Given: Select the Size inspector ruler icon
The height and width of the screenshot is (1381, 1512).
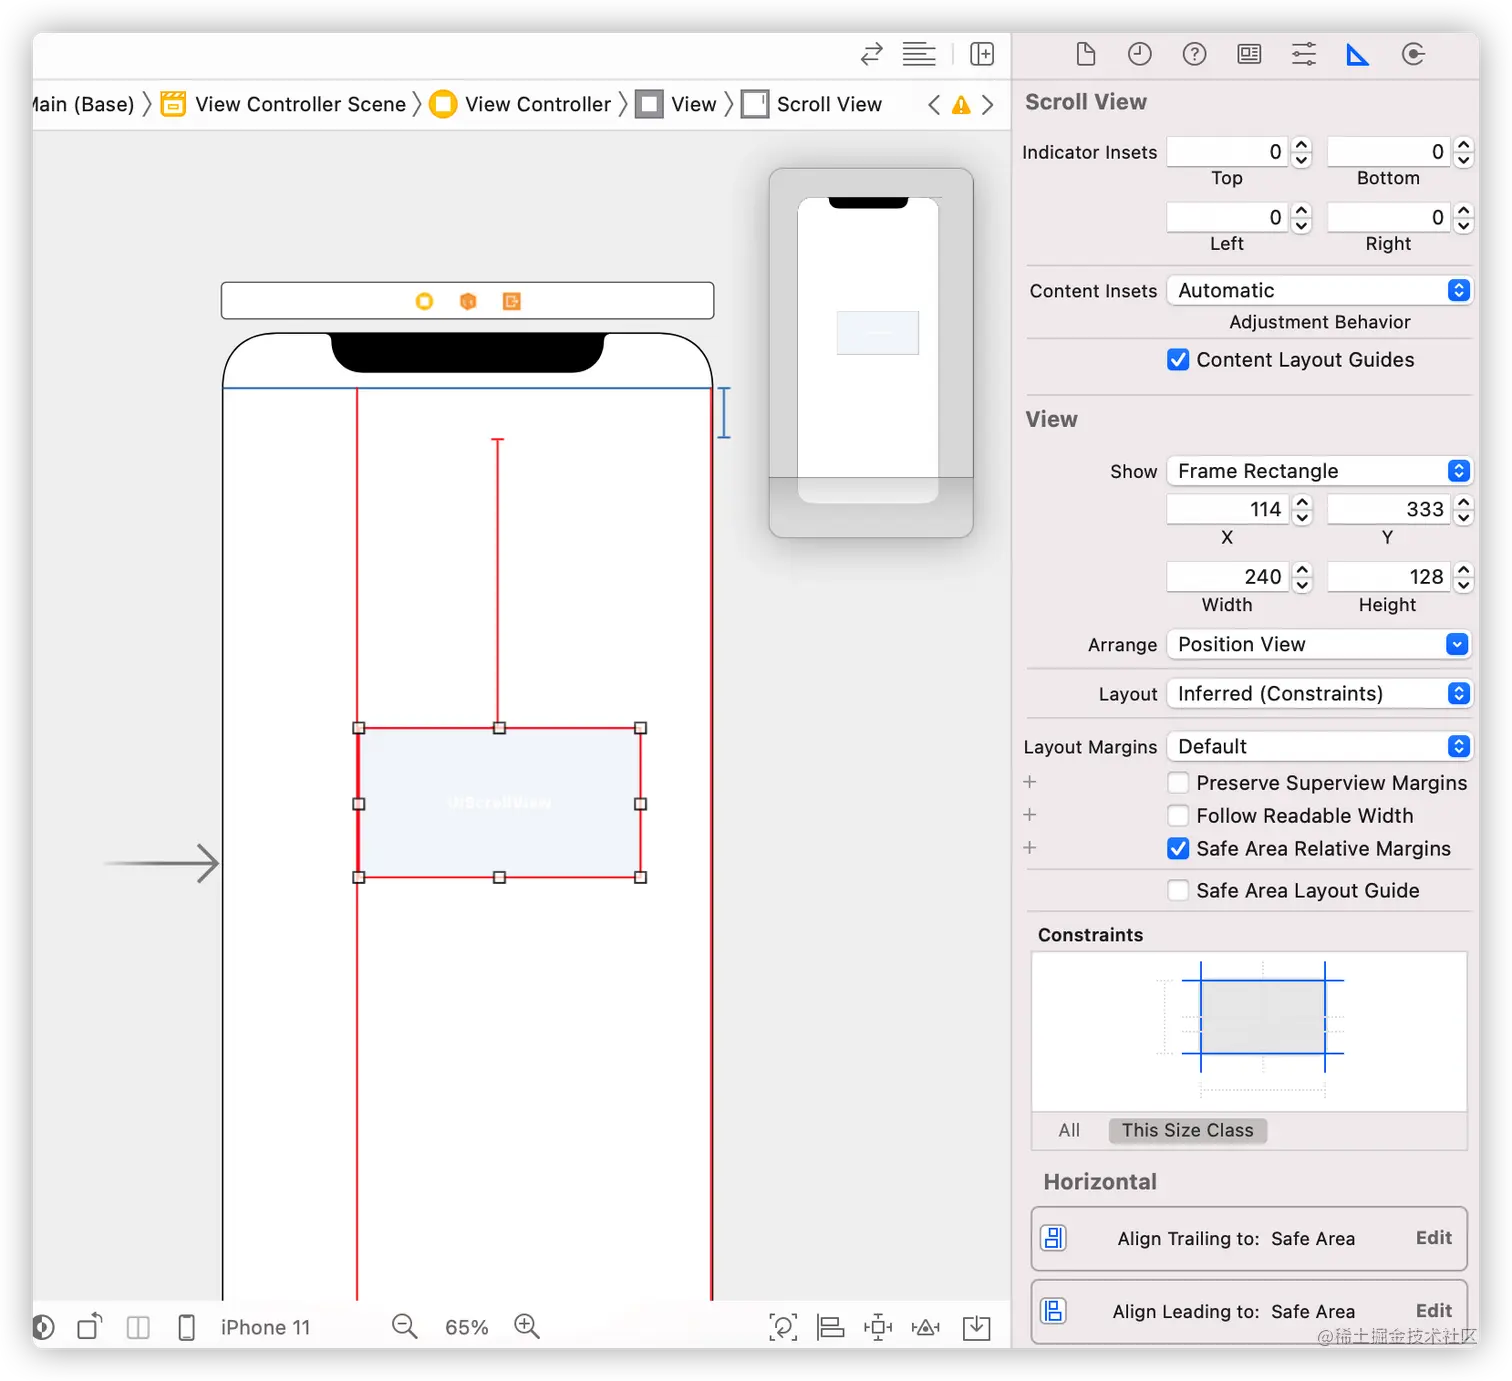Looking at the screenshot, I should coord(1357,54).
